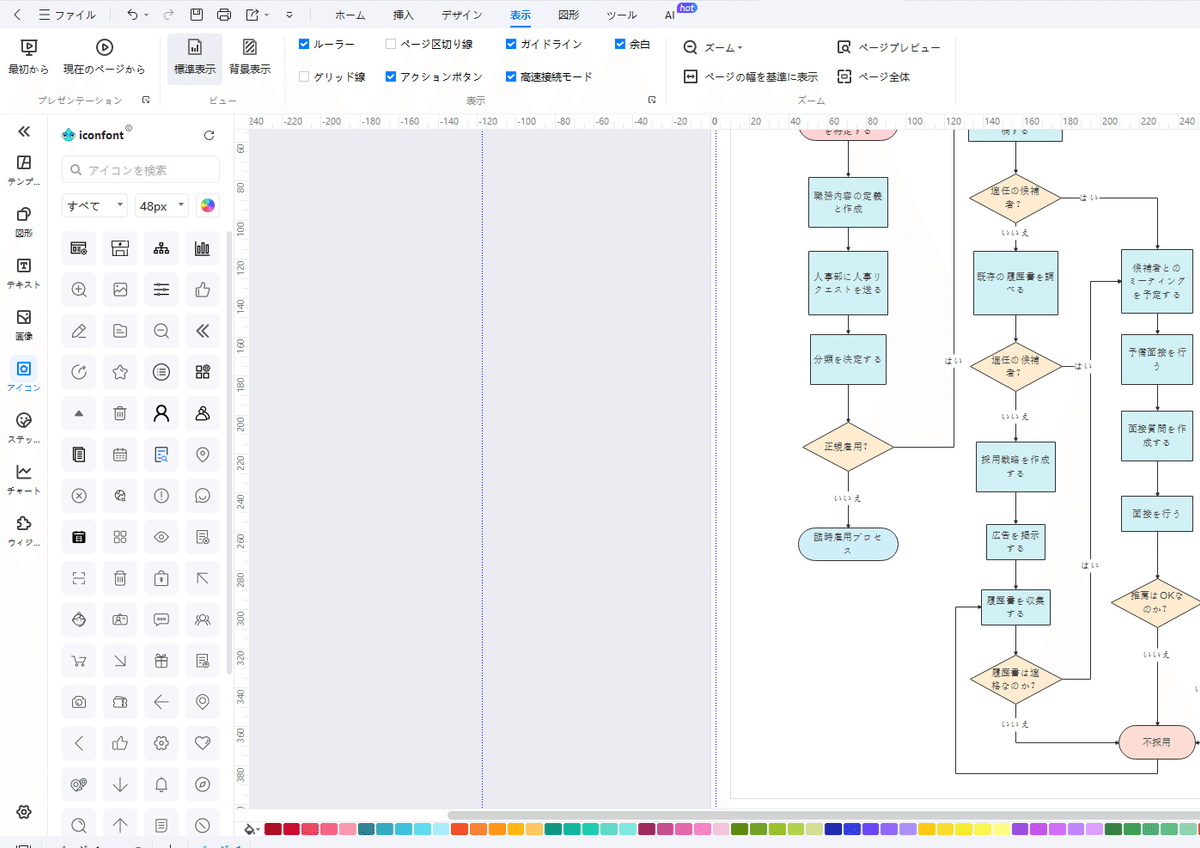Click the save icon in title bar
Image resolution: width=1200 pixels, height=848 pixels.
[x=197, y=15]
